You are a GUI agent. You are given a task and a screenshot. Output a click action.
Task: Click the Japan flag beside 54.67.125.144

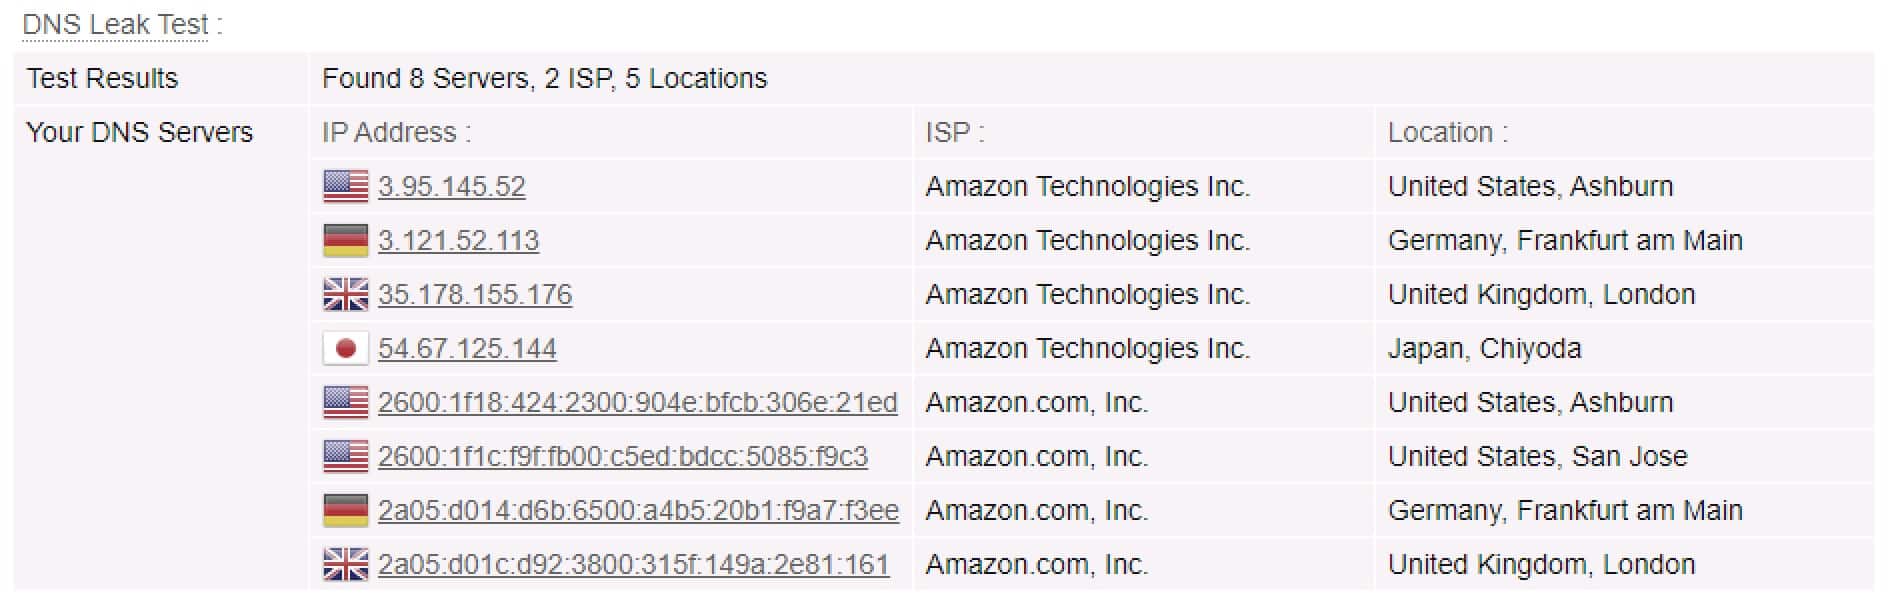(346, 349)
